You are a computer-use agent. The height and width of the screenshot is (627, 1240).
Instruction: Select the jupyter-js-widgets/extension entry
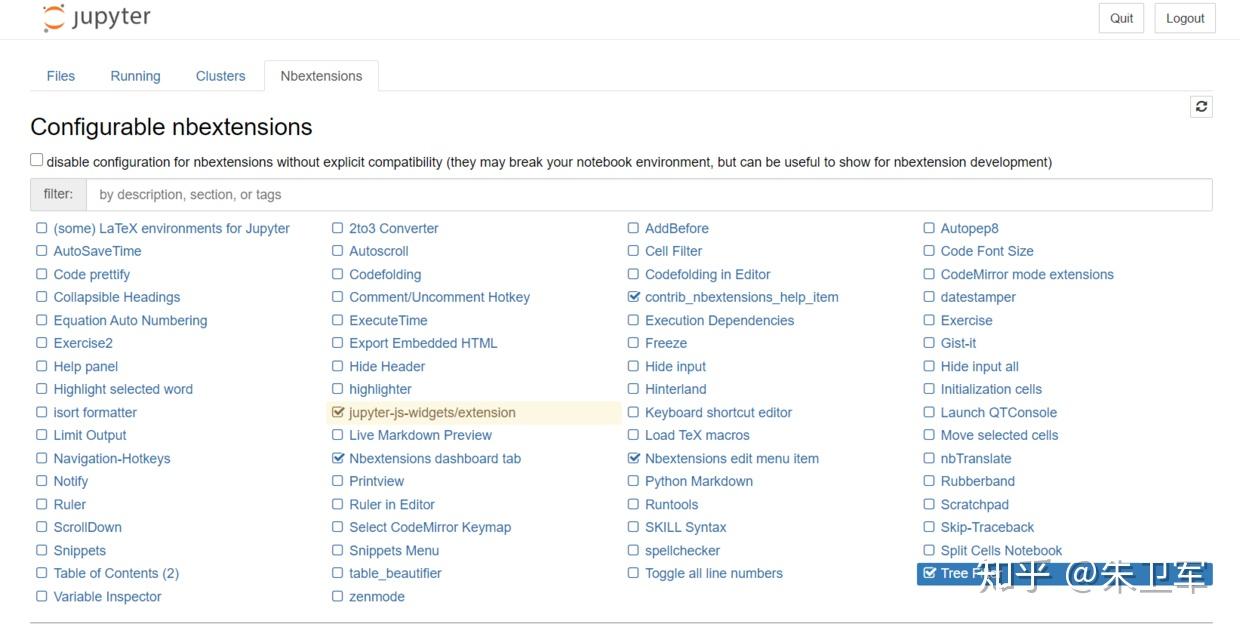(x=432, y=412)
